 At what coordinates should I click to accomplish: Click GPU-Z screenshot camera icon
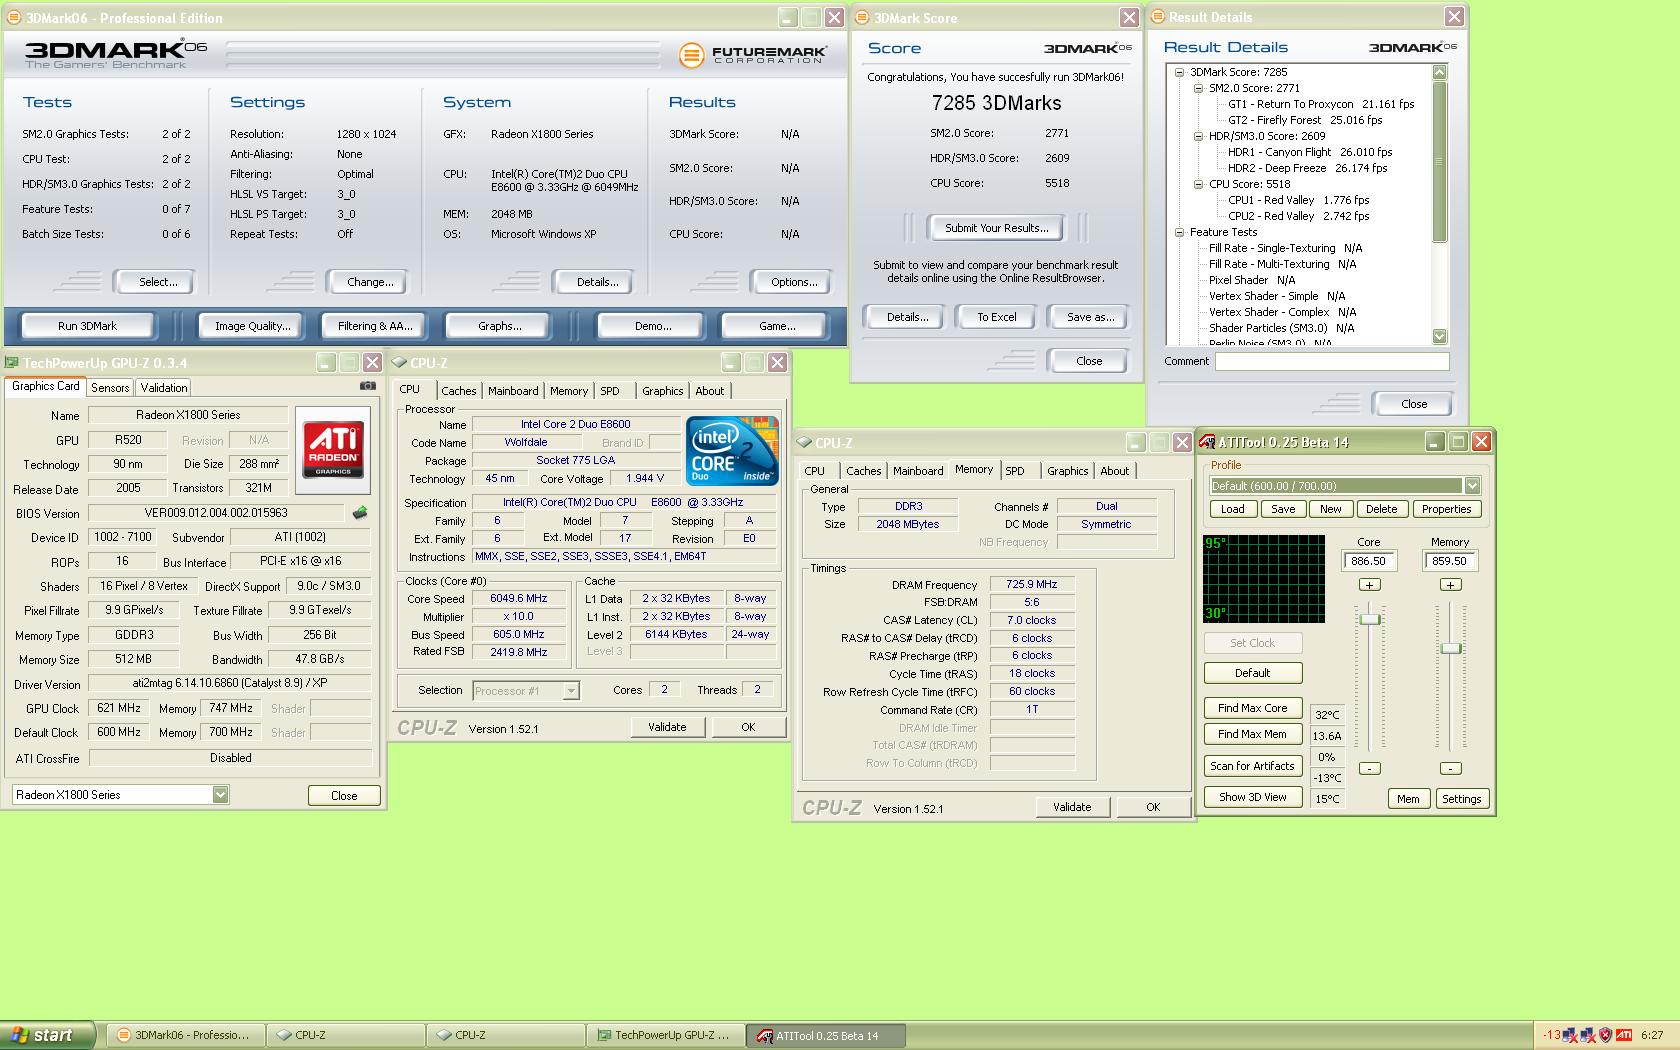tap(368, 386)
